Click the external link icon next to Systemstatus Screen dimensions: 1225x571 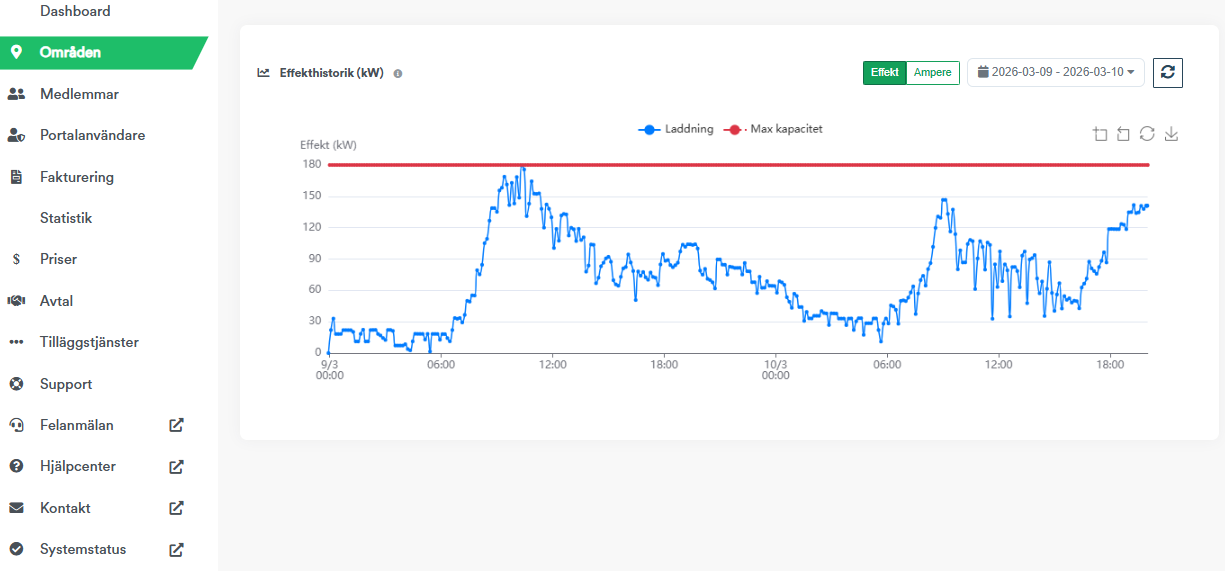tap(176, 549)
